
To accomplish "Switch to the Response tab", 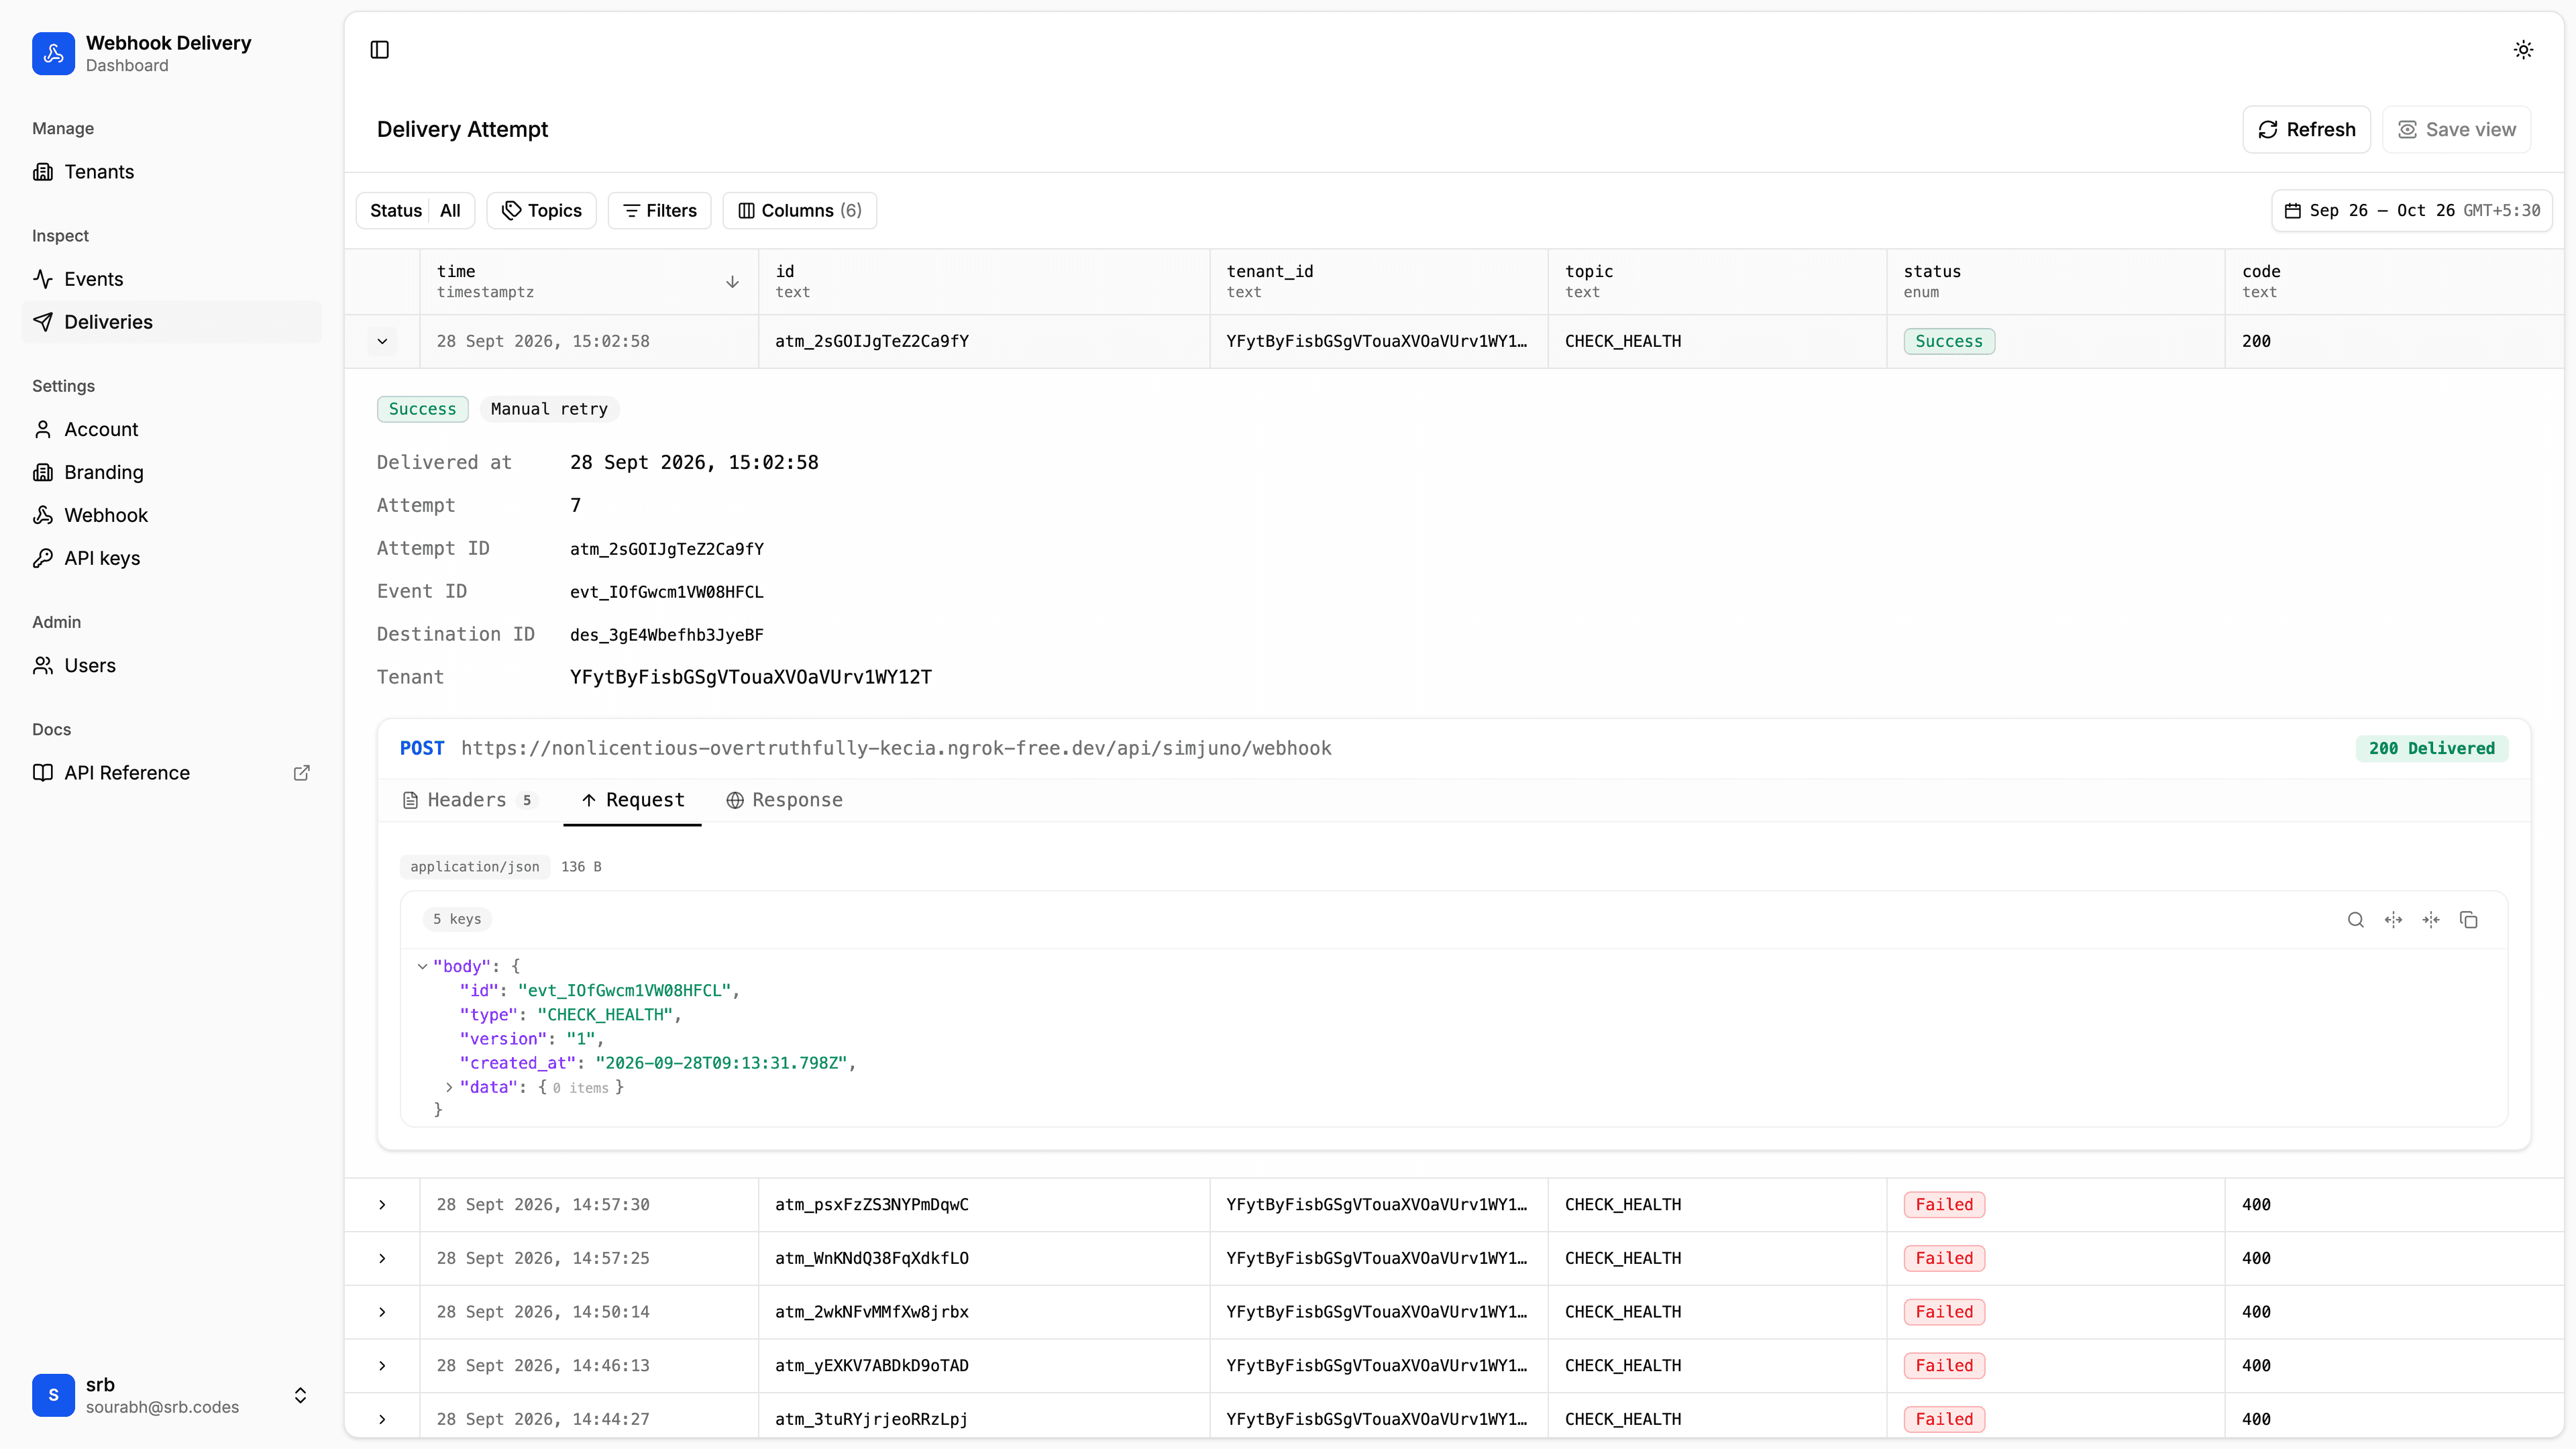I will 784,800.
